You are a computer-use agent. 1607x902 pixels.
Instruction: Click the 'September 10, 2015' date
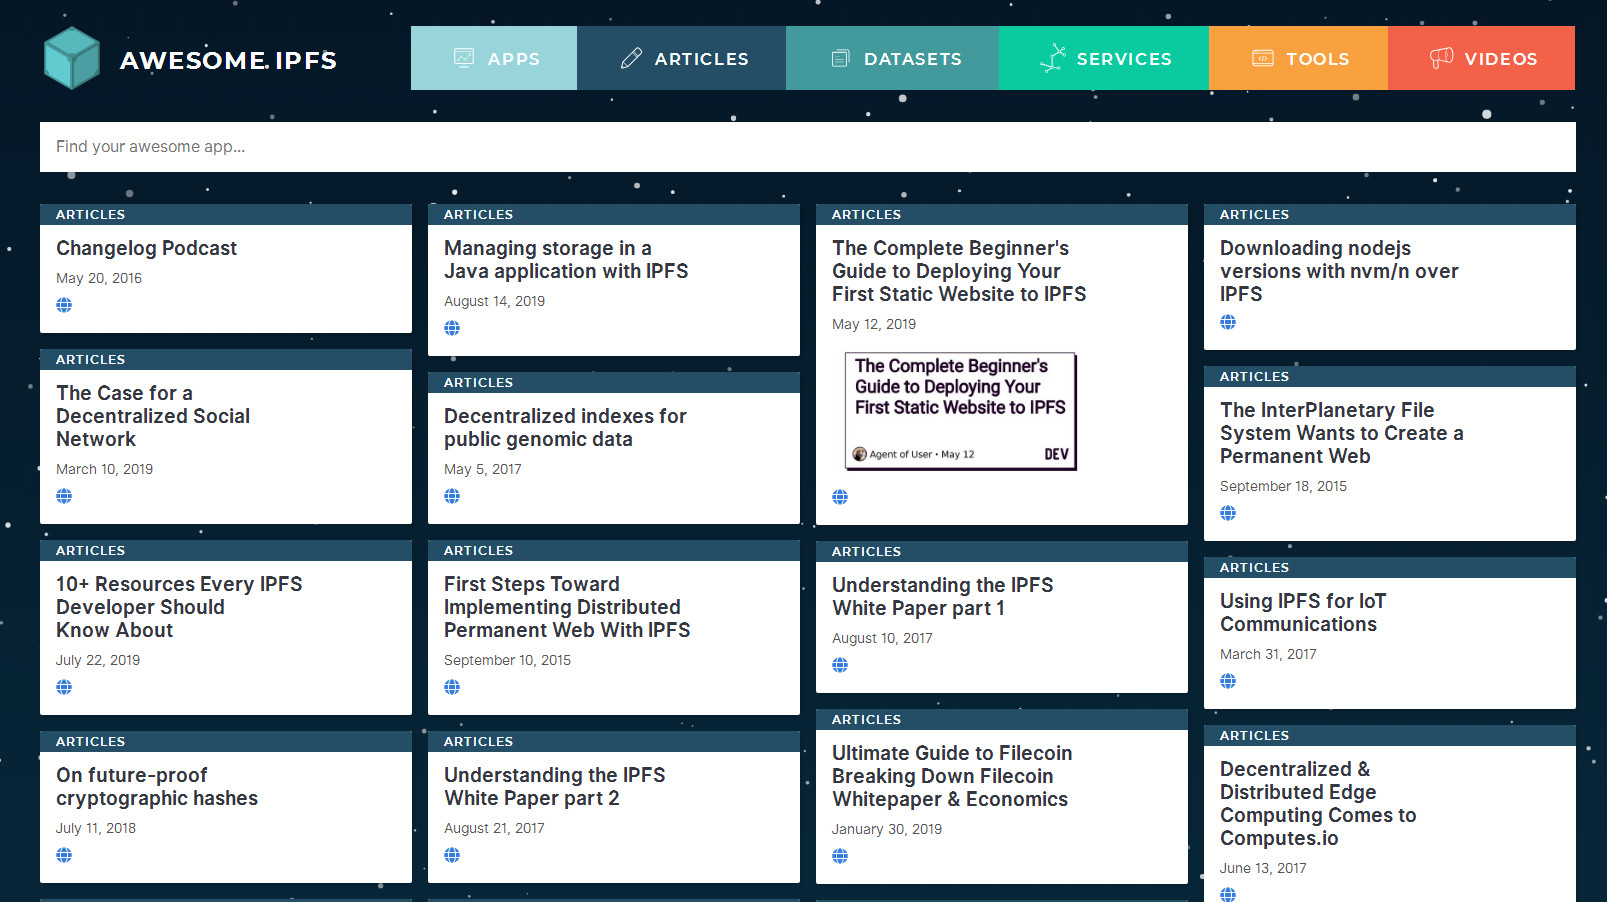coord(507,660)
